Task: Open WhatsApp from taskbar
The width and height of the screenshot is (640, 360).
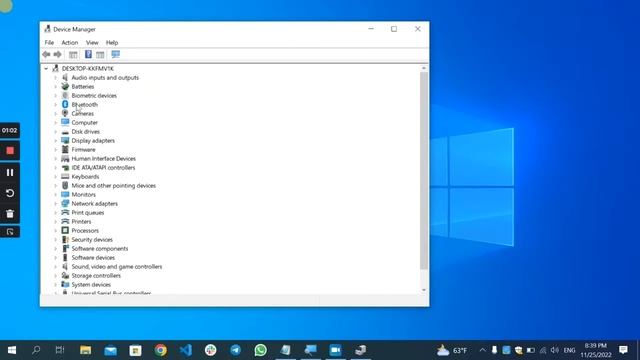Action: pos(260,350)
